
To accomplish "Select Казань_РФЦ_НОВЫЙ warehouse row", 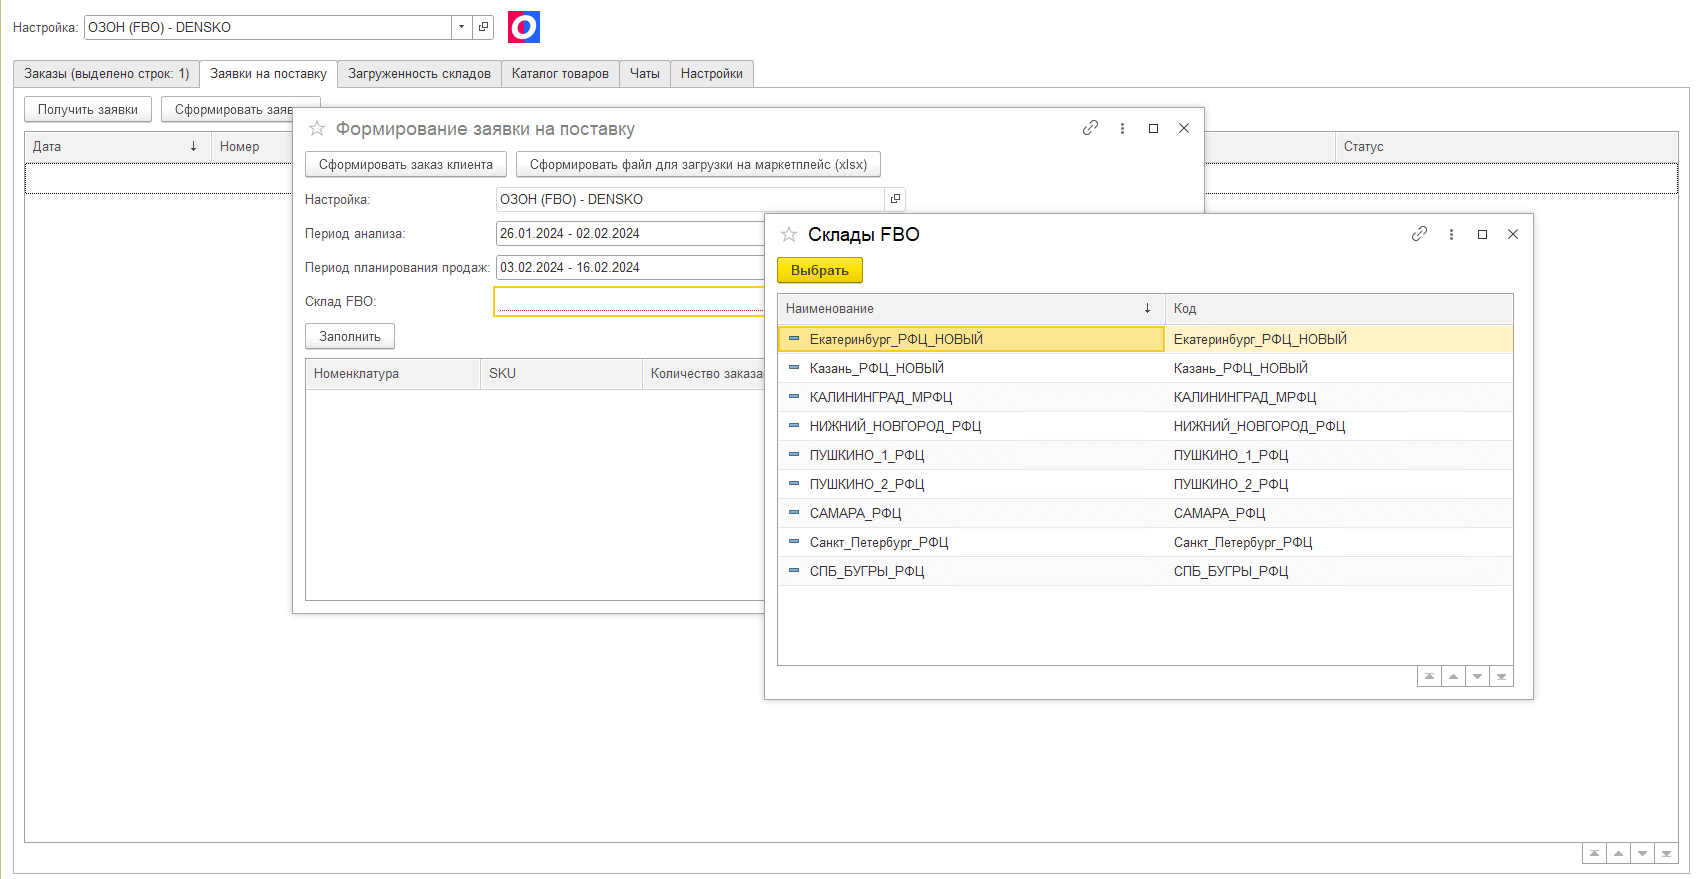I will click(876, 368).
